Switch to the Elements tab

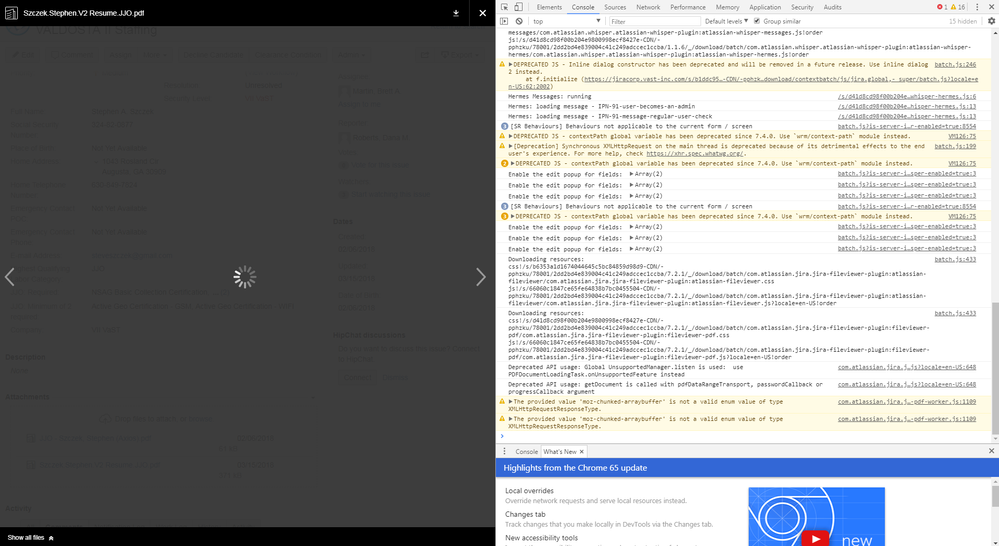pyautogui.click(x=549, y=7)
